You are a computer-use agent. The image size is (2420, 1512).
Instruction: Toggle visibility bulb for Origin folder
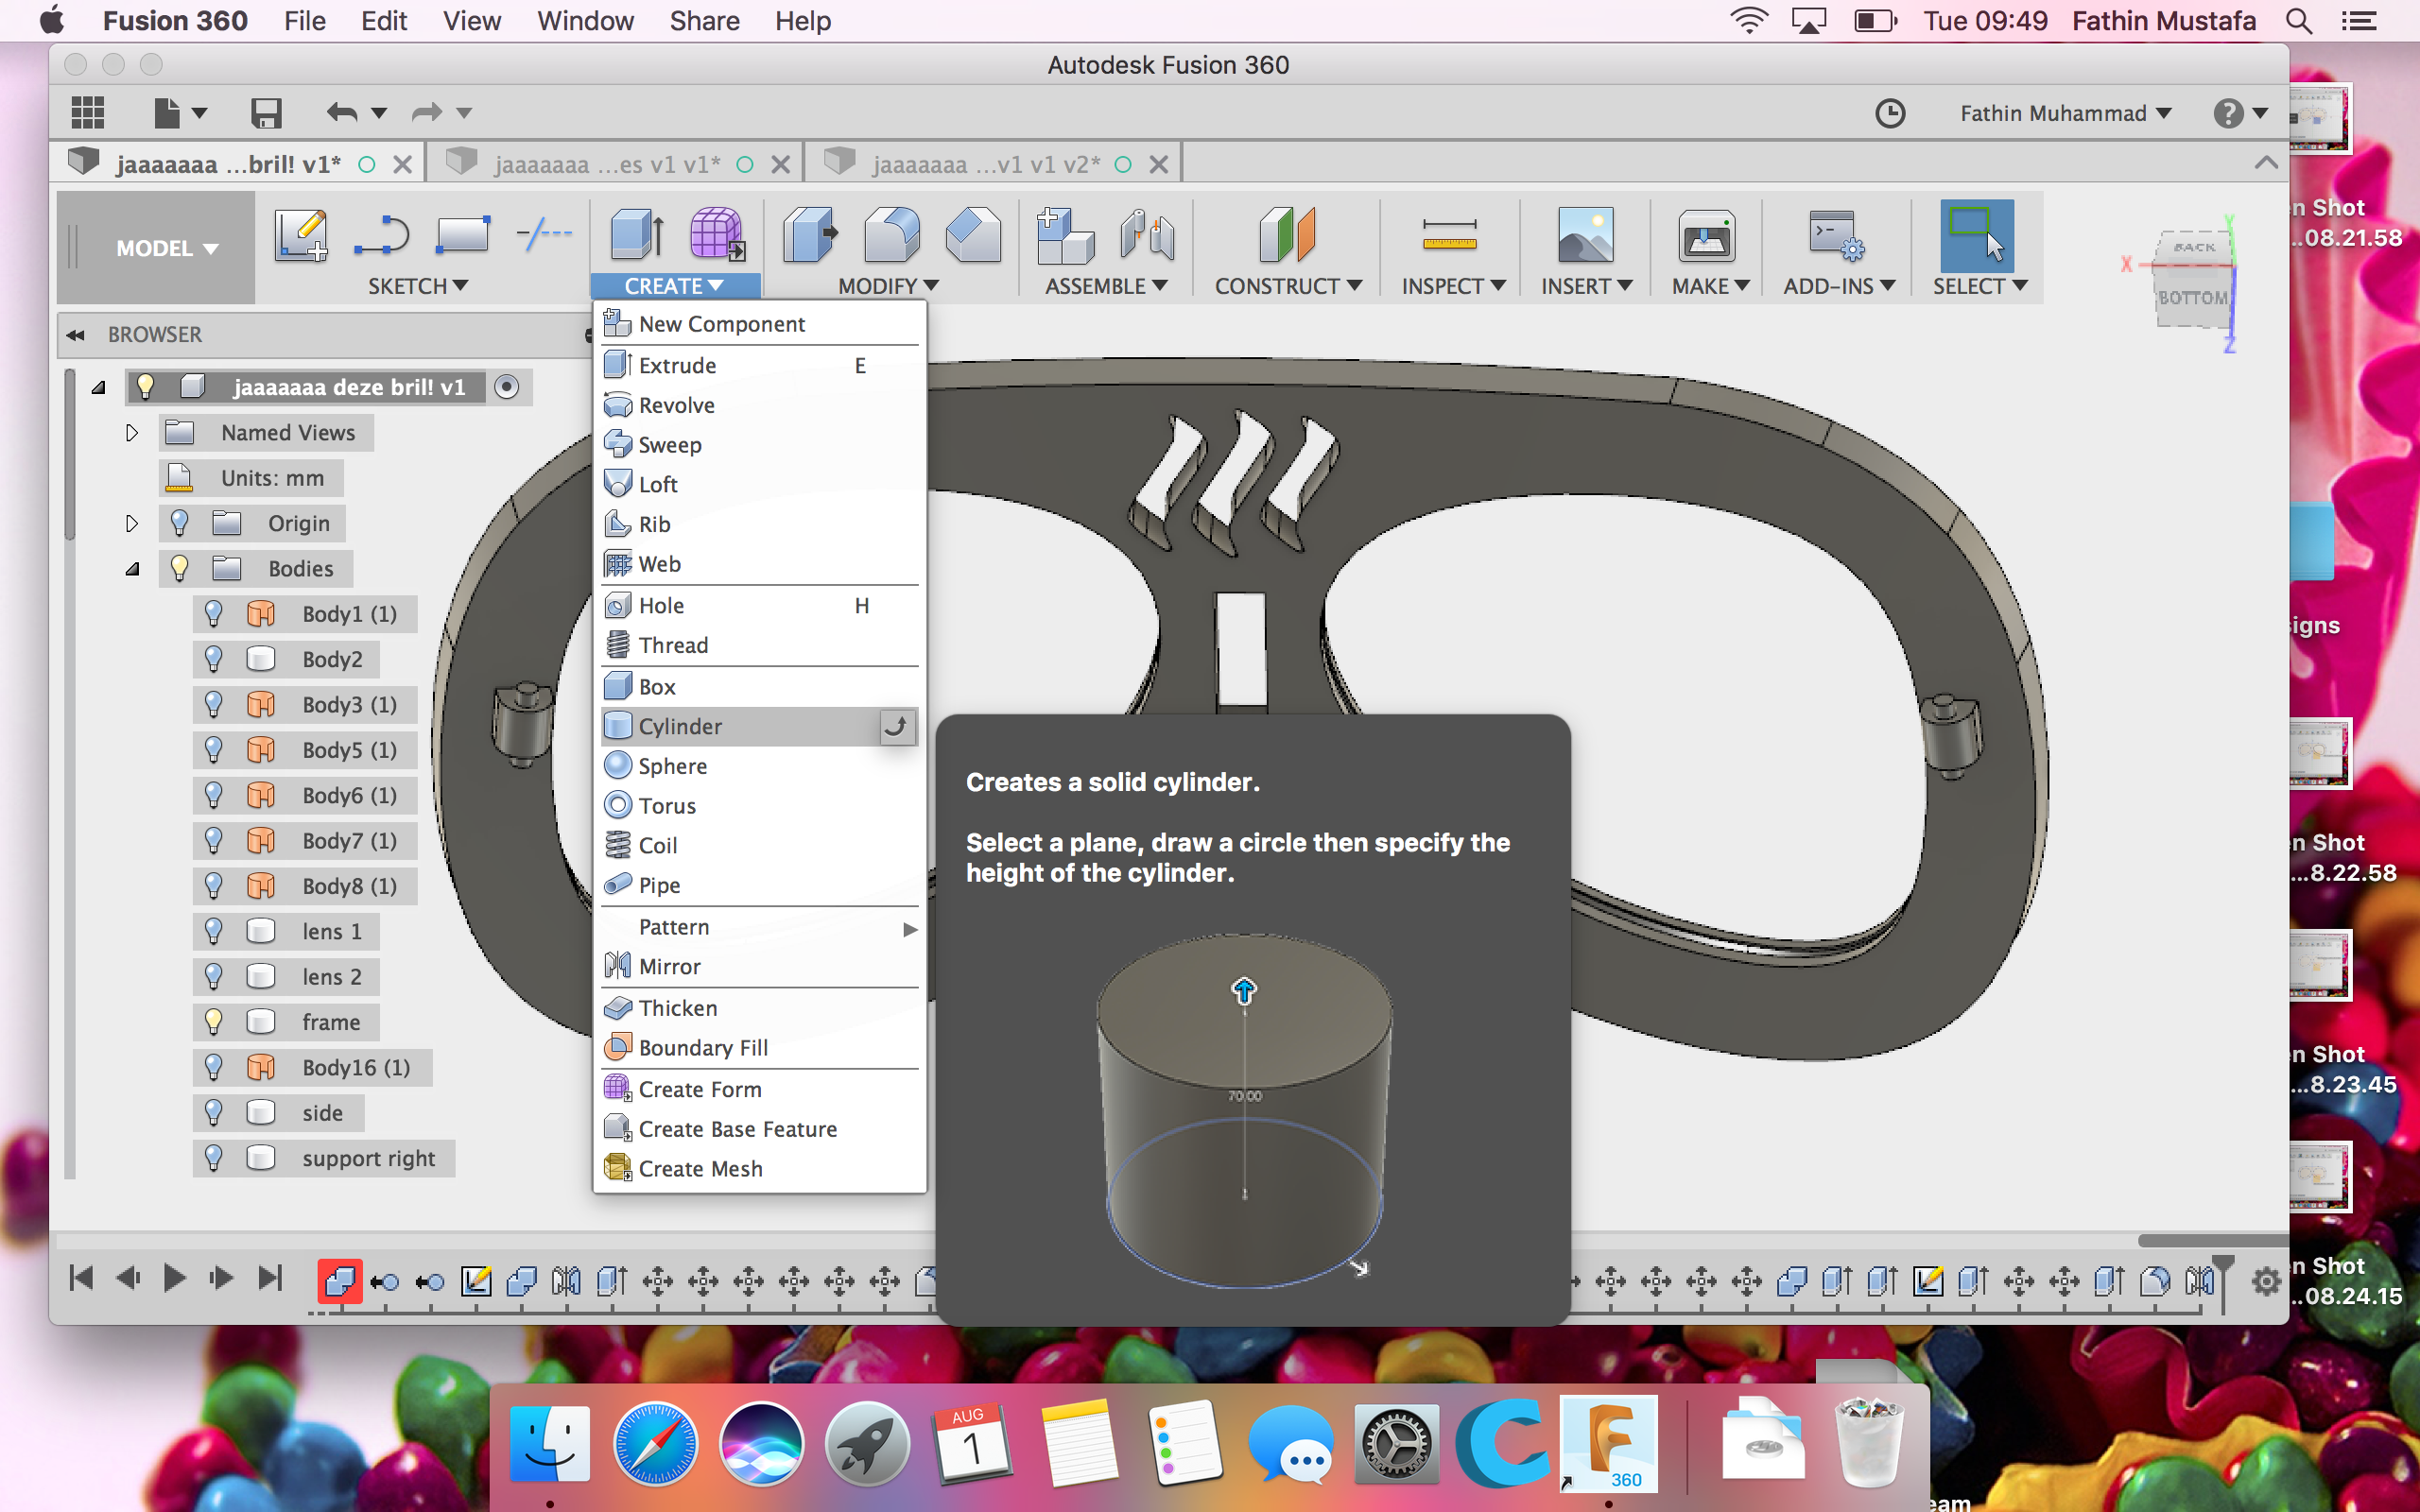tap(180, 523)
